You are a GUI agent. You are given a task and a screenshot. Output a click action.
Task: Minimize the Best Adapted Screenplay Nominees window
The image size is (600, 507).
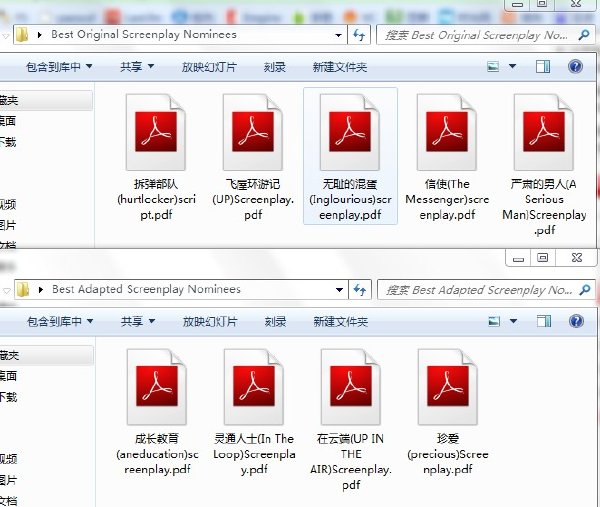click(x=518, y=258)
